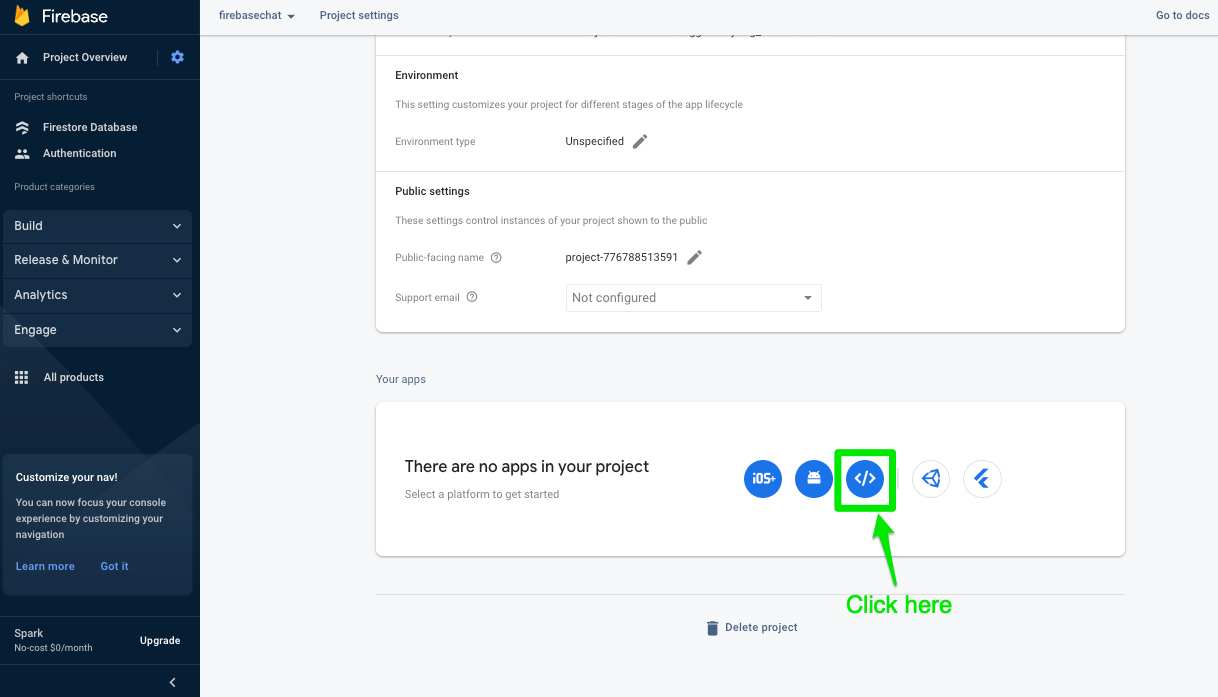
Task: Open help for Public-facing name
Action: [496, 257]
